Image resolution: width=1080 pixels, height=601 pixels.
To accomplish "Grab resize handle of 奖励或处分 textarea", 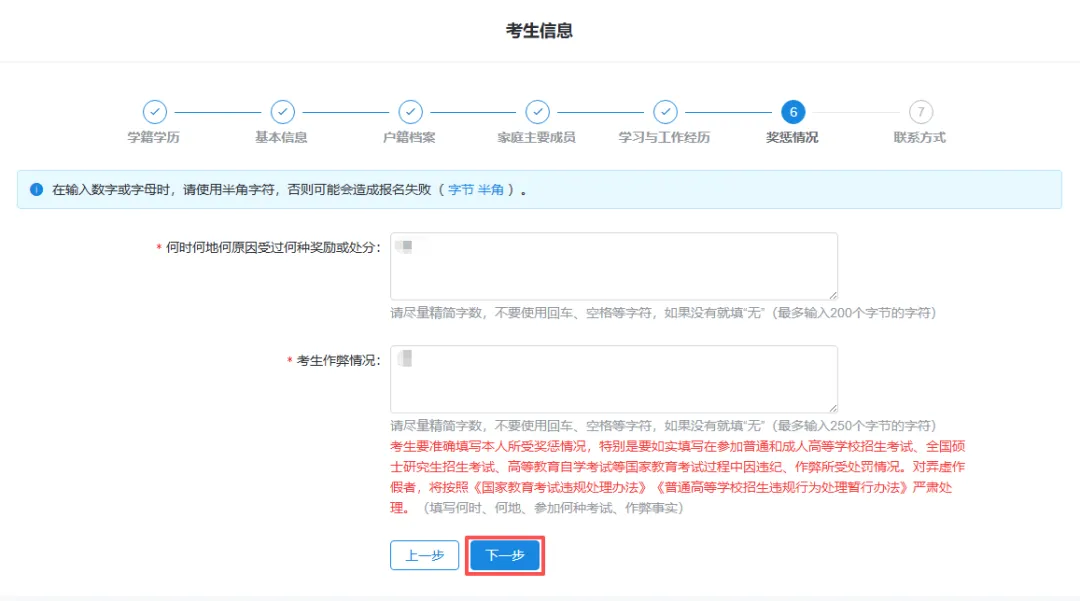I will click(x=833, y=295).
